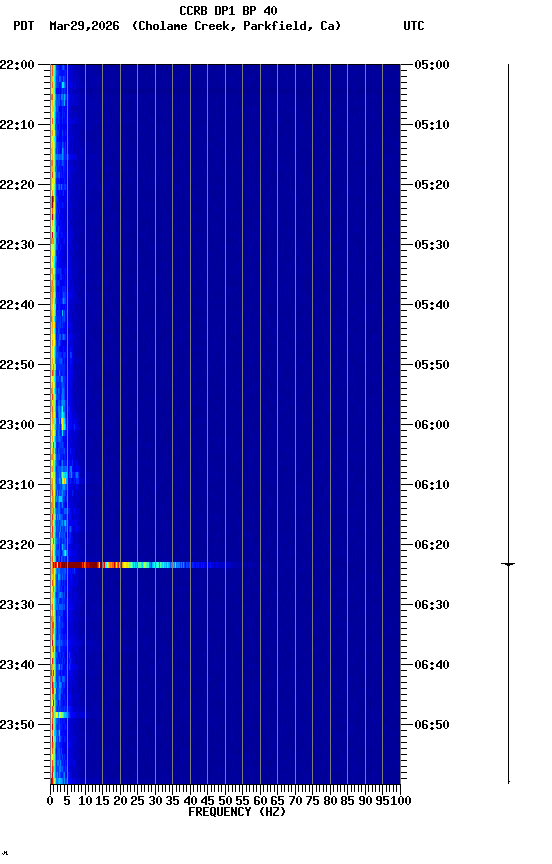Click the 0 Hz frequency axis label
The width and height of the screenshot is (552, 864).
click(x=51, y=801)
